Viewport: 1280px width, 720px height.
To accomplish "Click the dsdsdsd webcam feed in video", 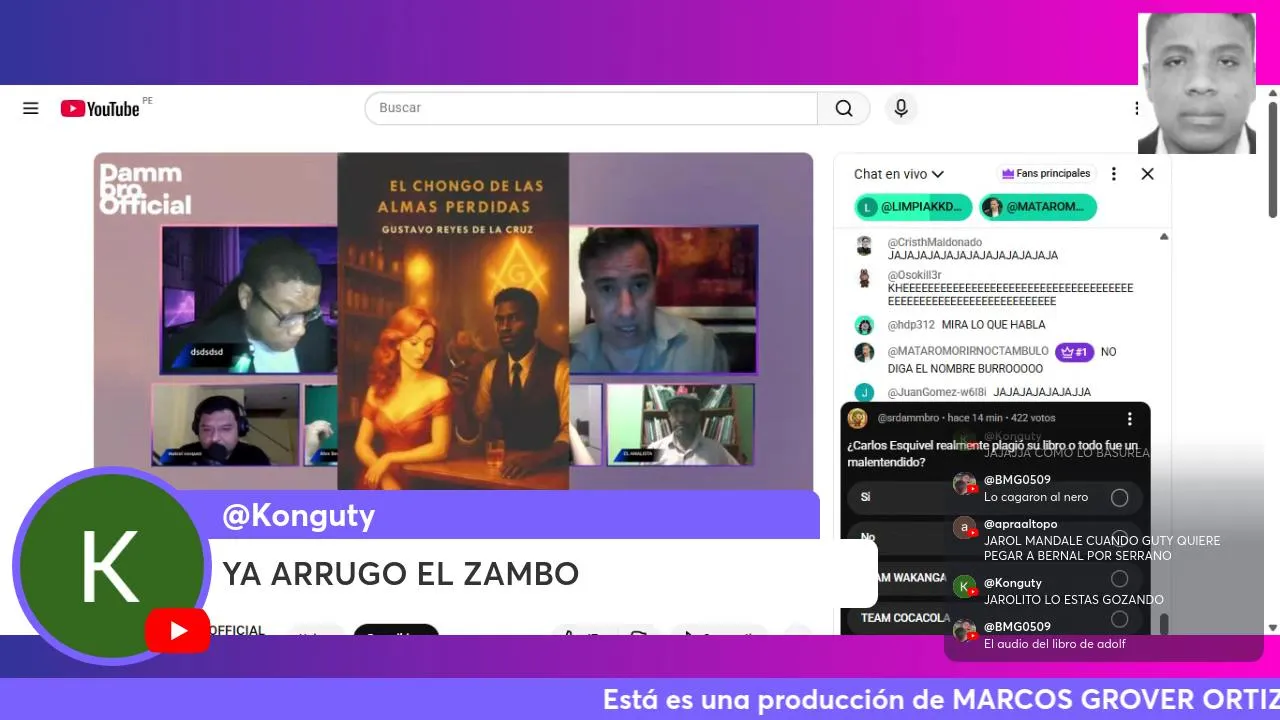I will [250, 300].
